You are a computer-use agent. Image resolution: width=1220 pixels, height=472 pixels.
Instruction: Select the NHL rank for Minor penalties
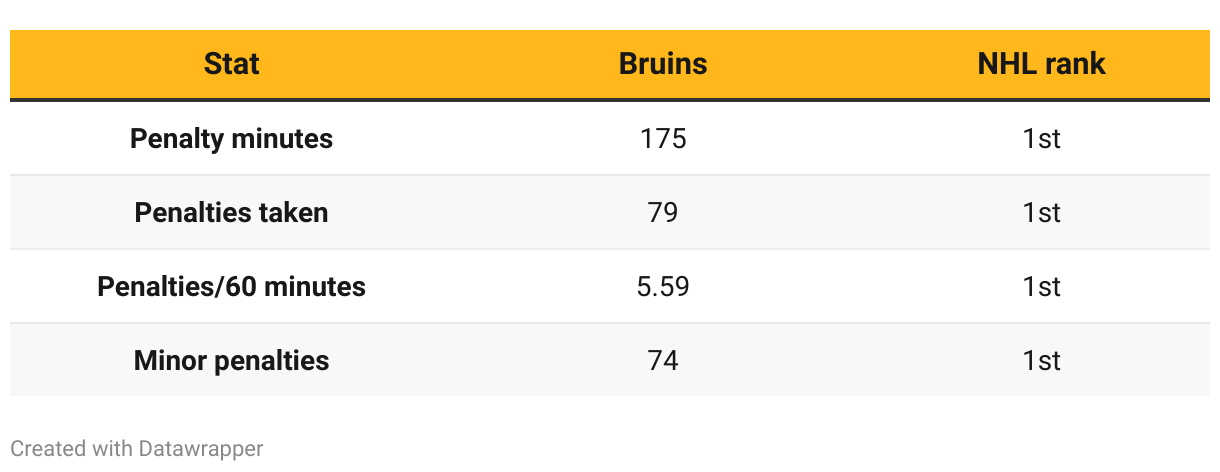[1041, 360]
